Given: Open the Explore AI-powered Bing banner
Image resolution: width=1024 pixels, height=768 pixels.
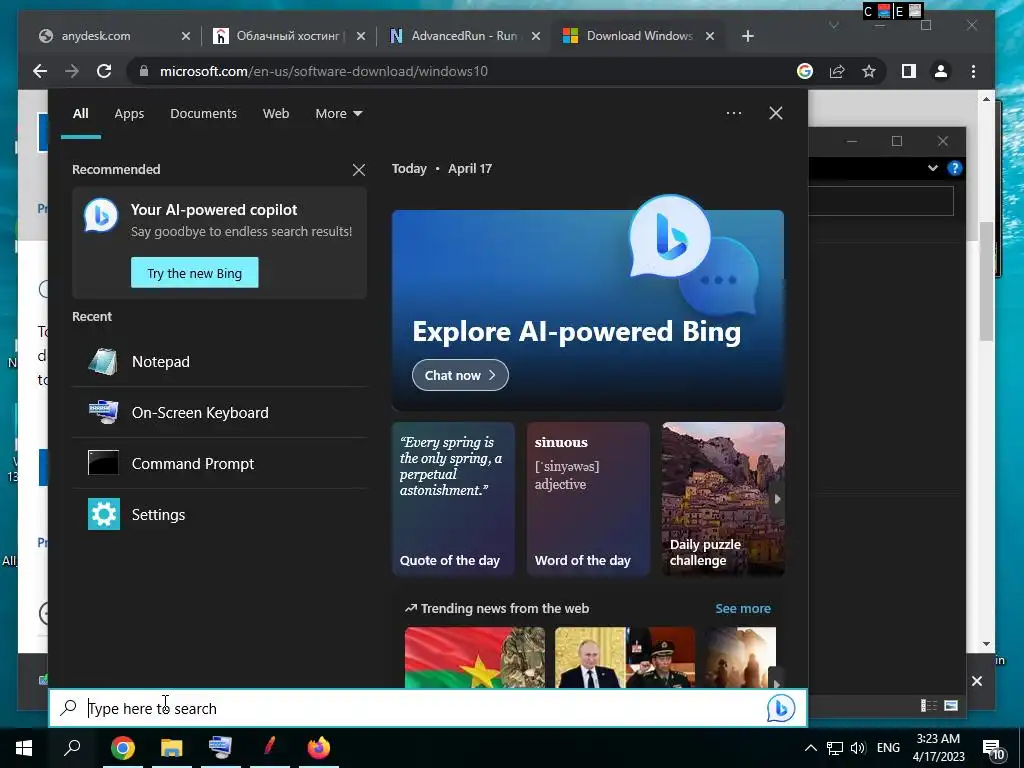Looking at the screenshot, I should point(588,310).
